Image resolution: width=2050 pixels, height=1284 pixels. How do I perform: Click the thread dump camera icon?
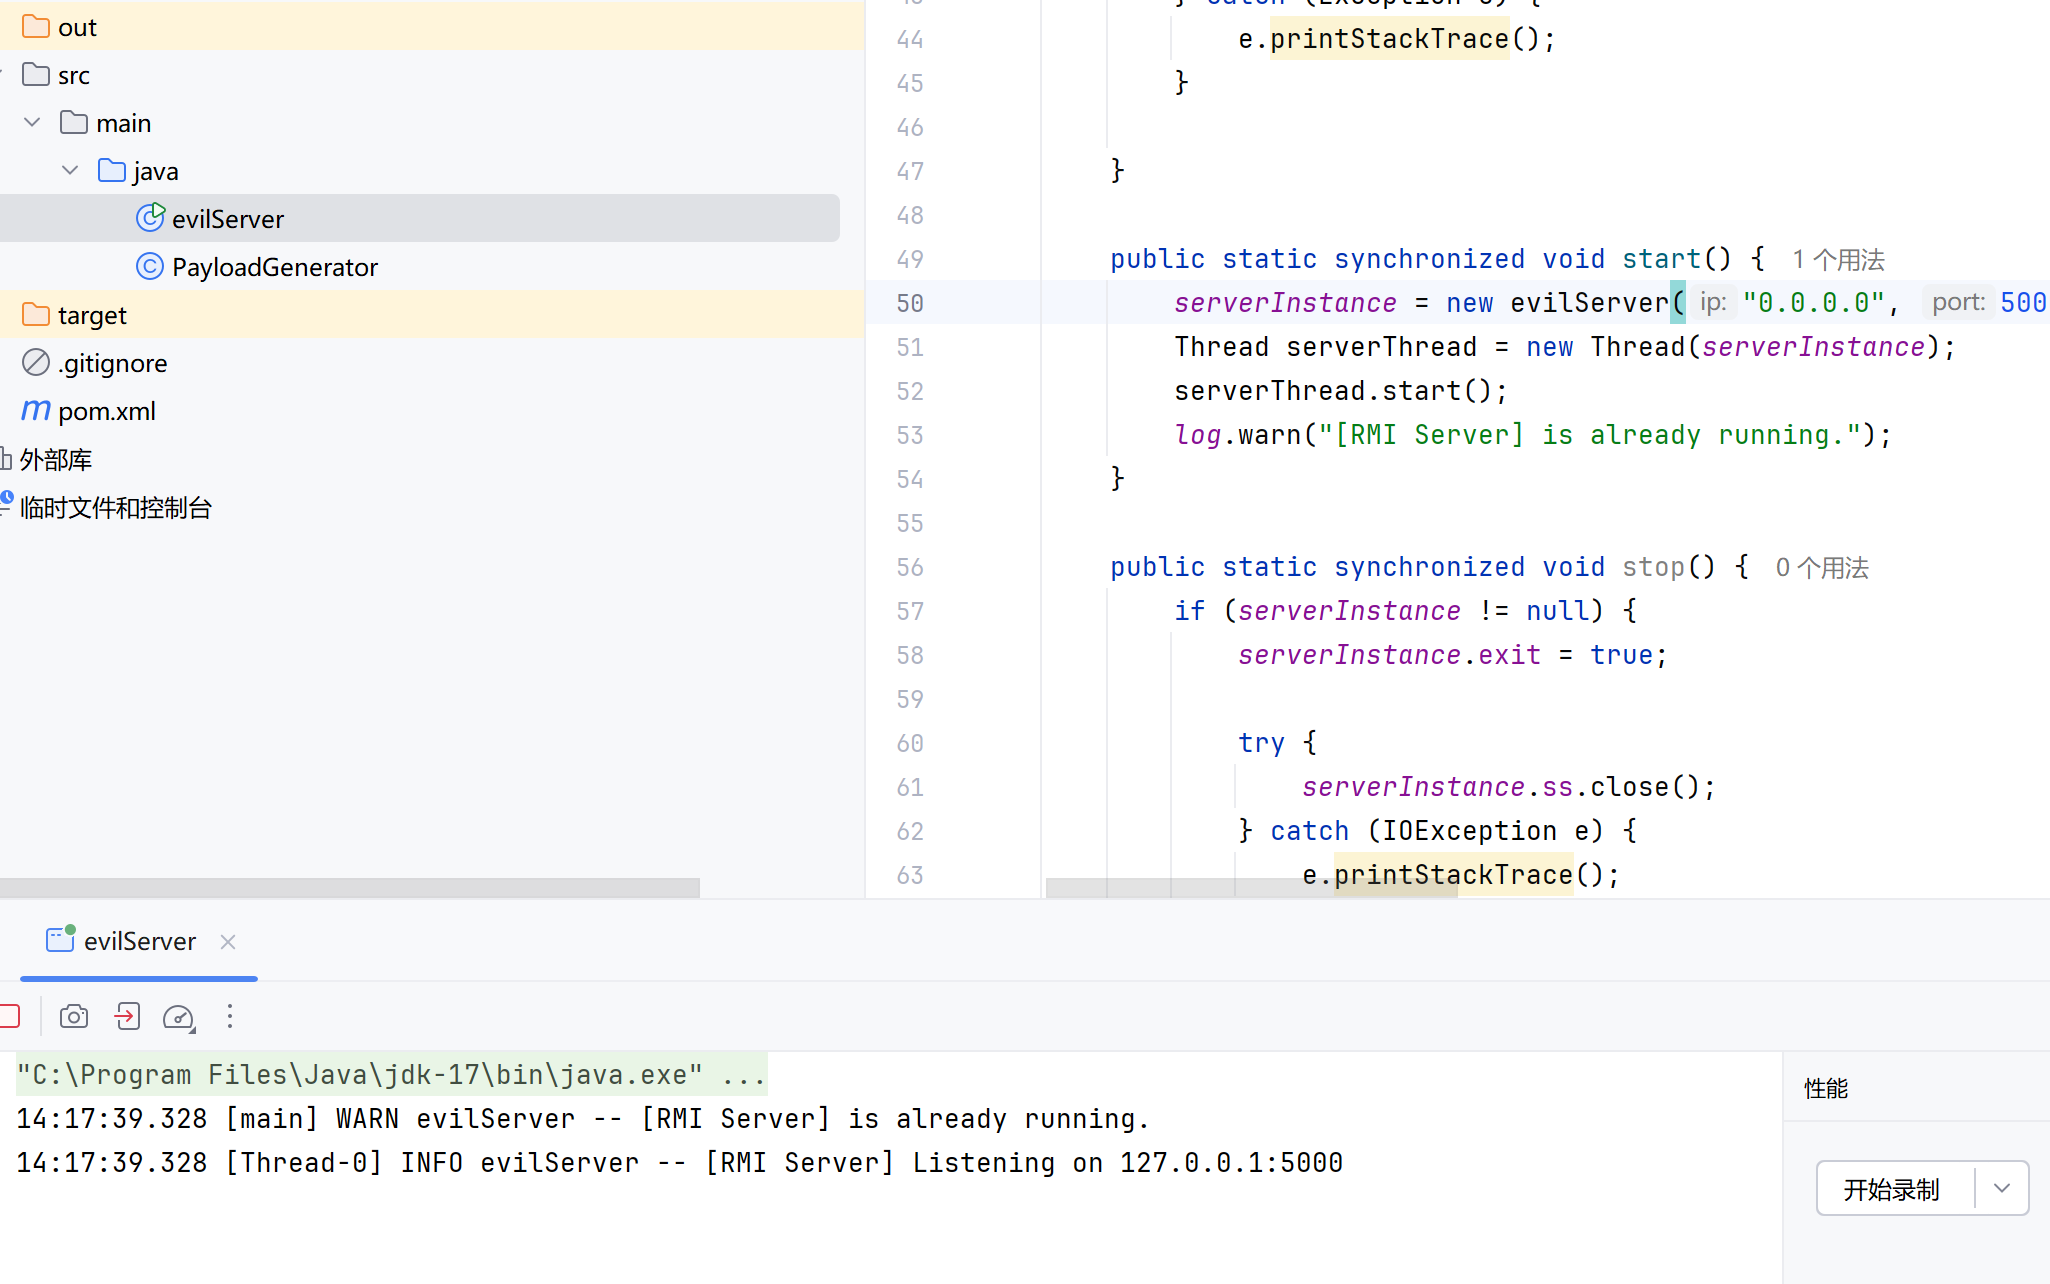pos(74,1017)
